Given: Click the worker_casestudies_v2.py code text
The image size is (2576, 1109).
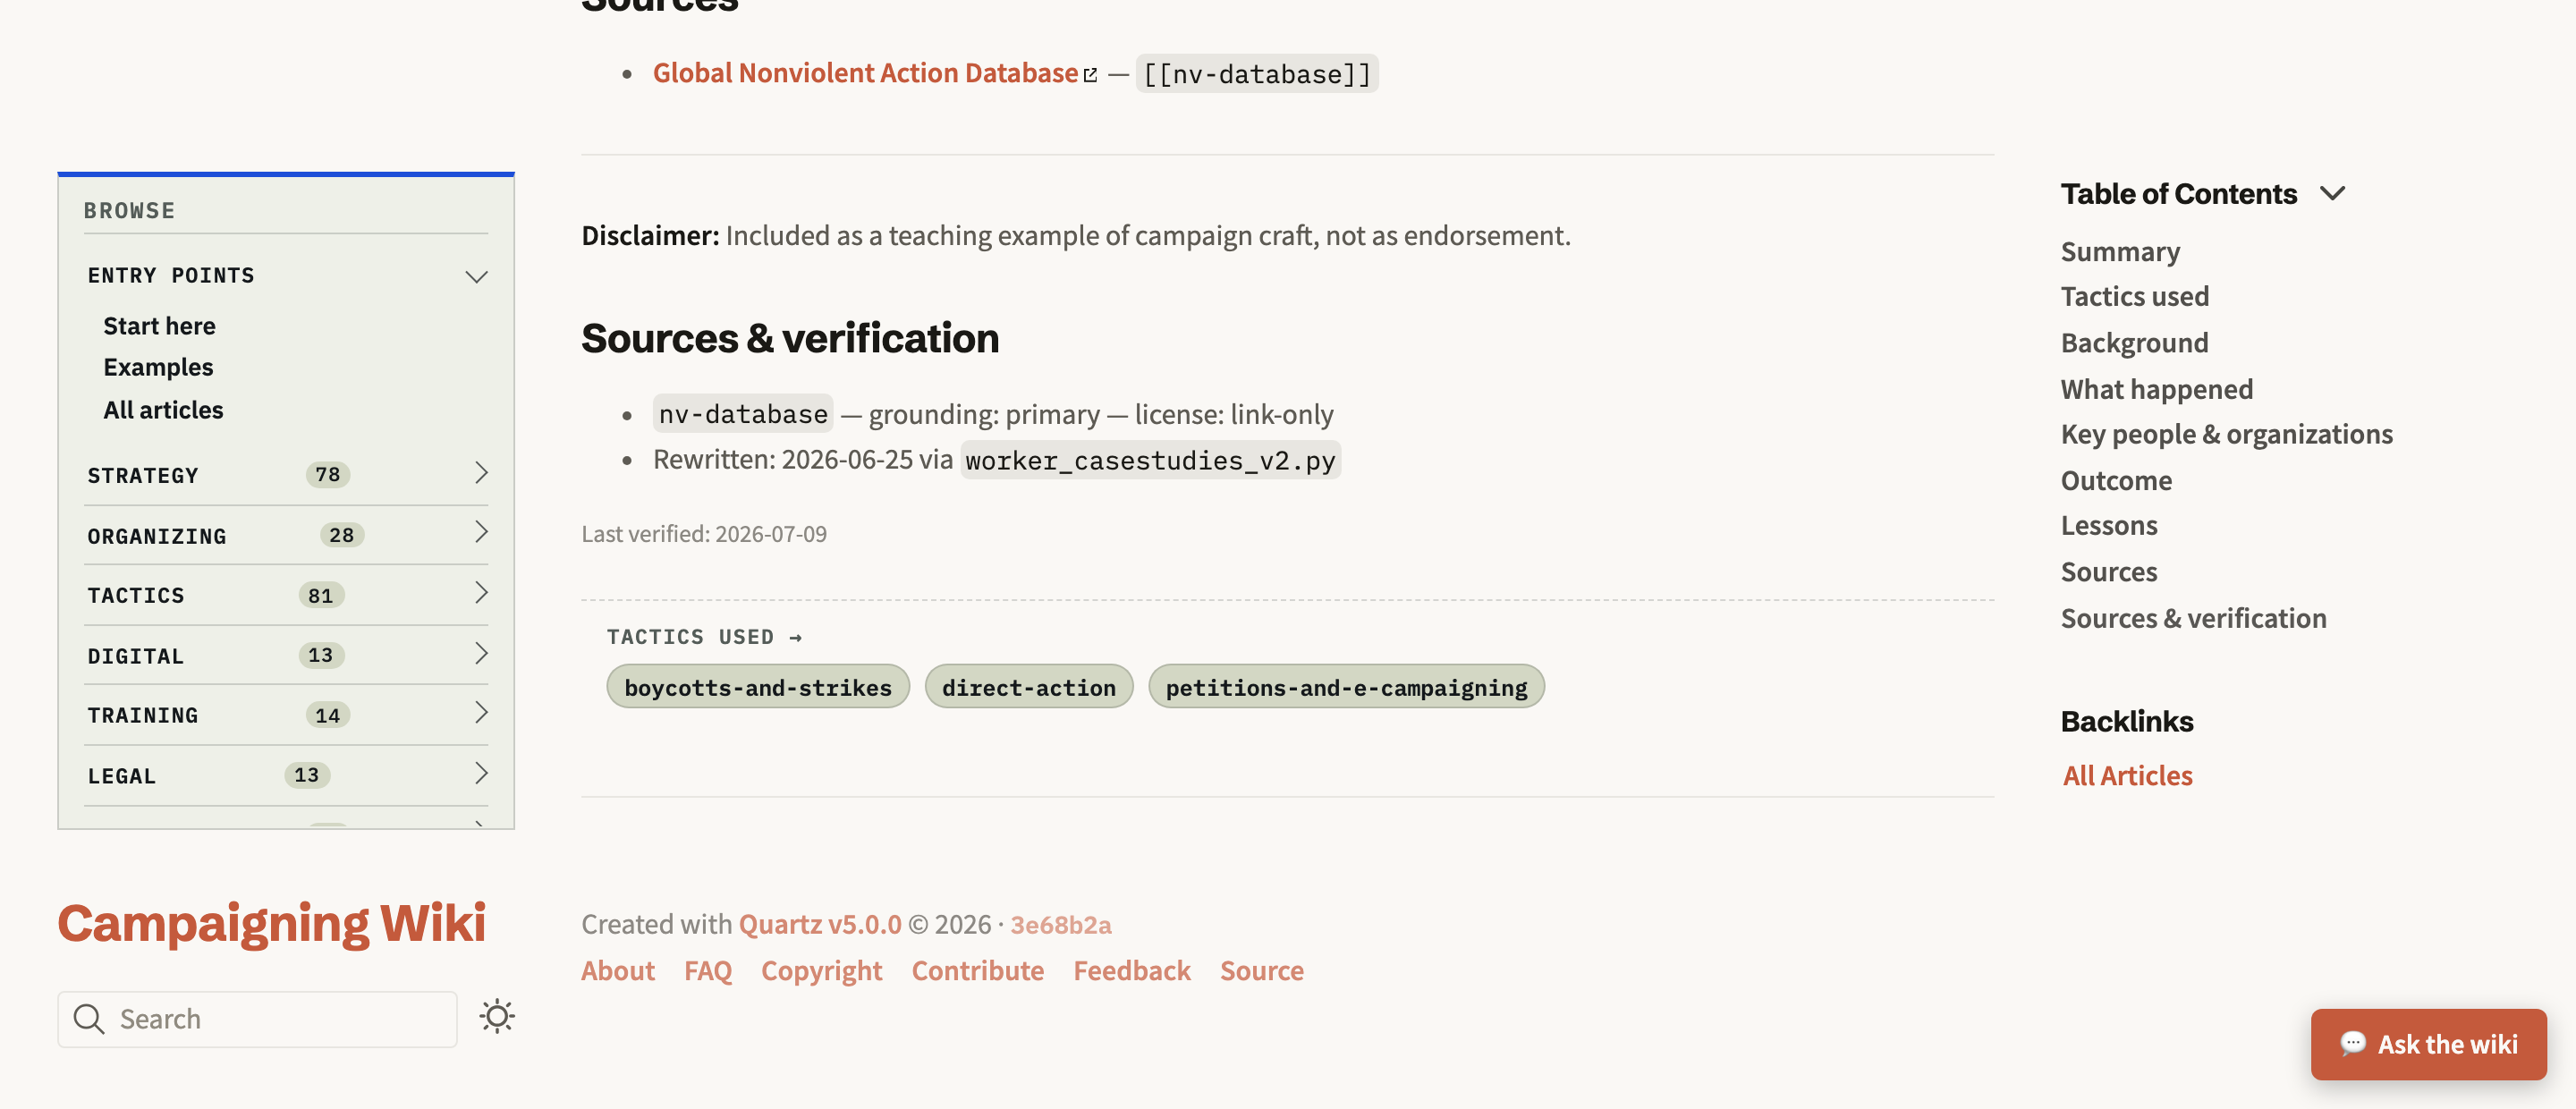Looking at the screenshot, I should click(x=1150, y=460).
